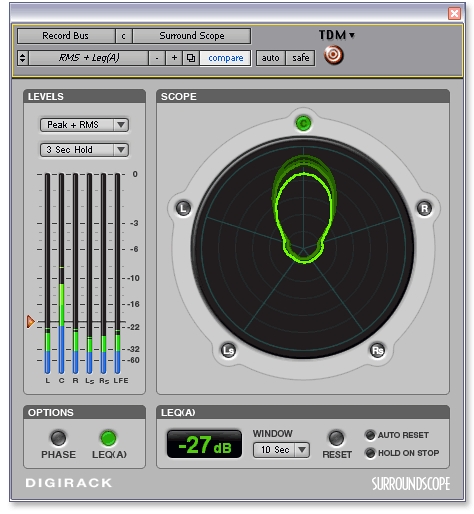Click the SURROUNDSCOPE logo text

point(411,484)
